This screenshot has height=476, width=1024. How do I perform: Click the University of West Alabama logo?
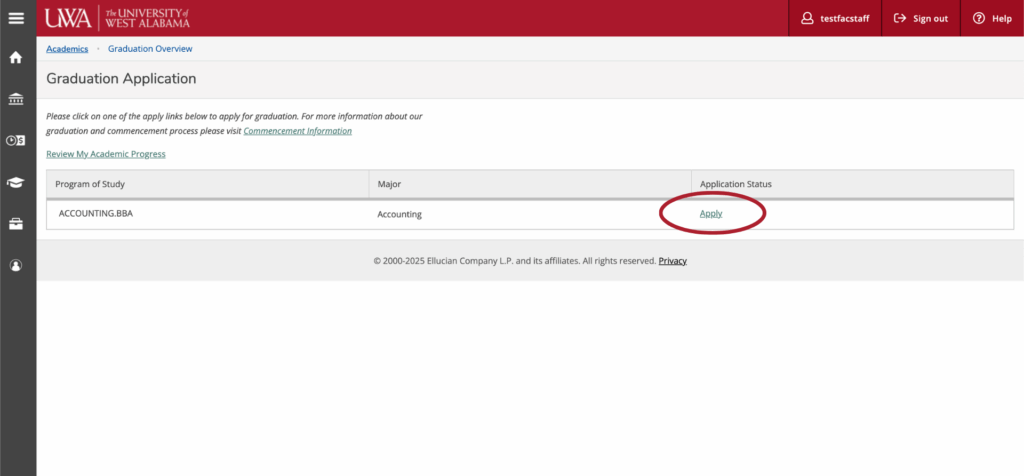(117, 18)
